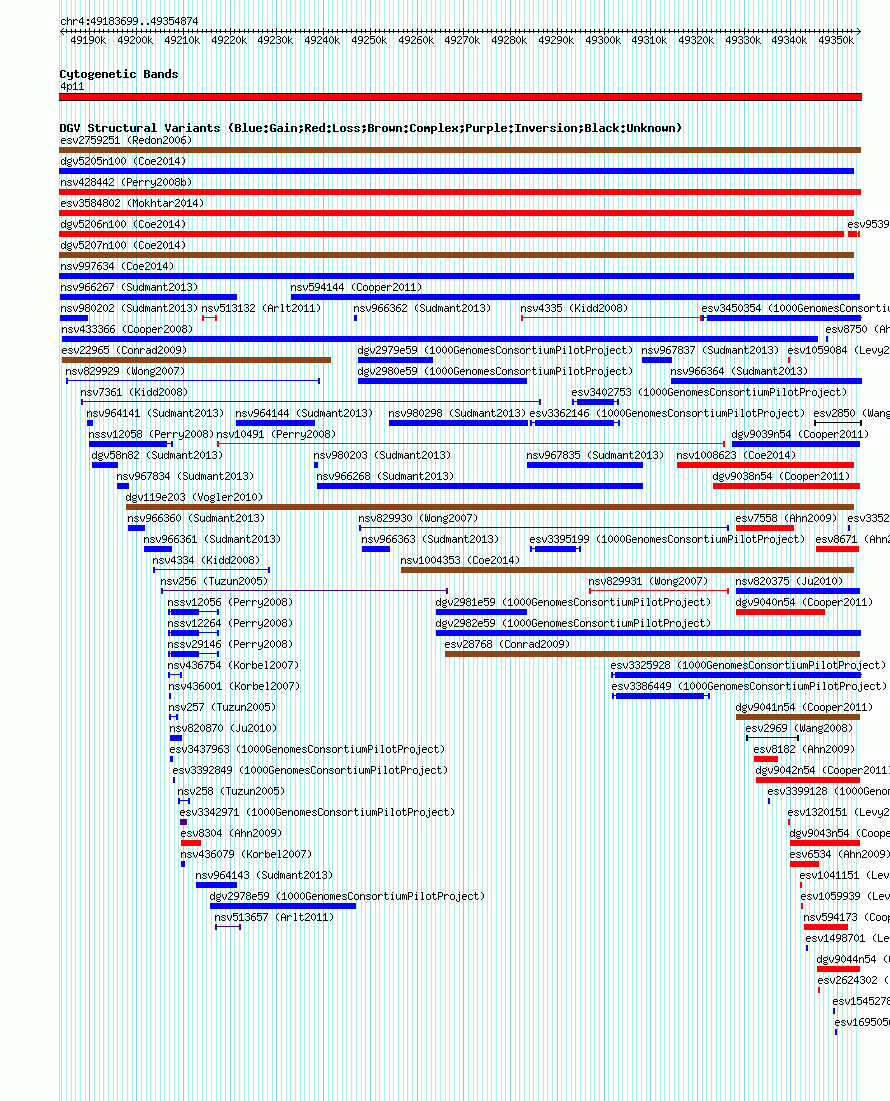The image size is (890, 1101).
Task: Click the nsv10491 (Perry2008) label
Action: click(x=276, y=435)
